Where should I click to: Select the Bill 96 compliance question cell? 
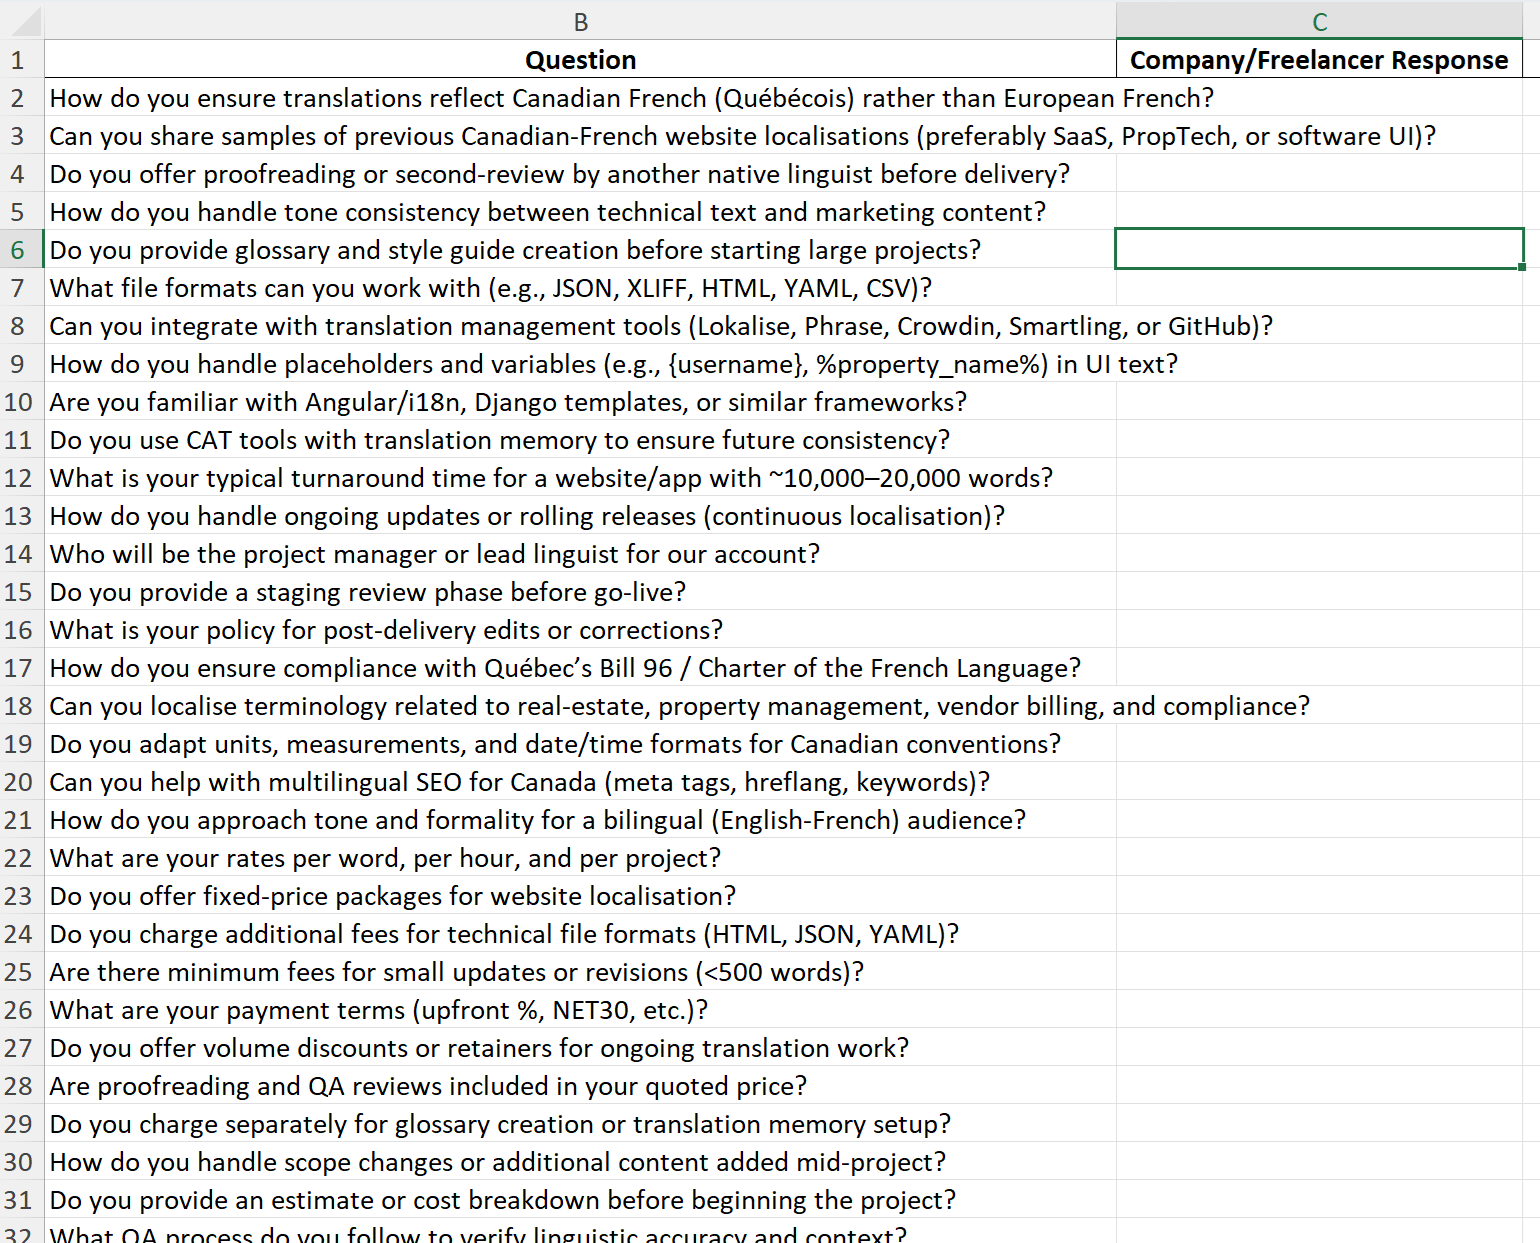580,667
